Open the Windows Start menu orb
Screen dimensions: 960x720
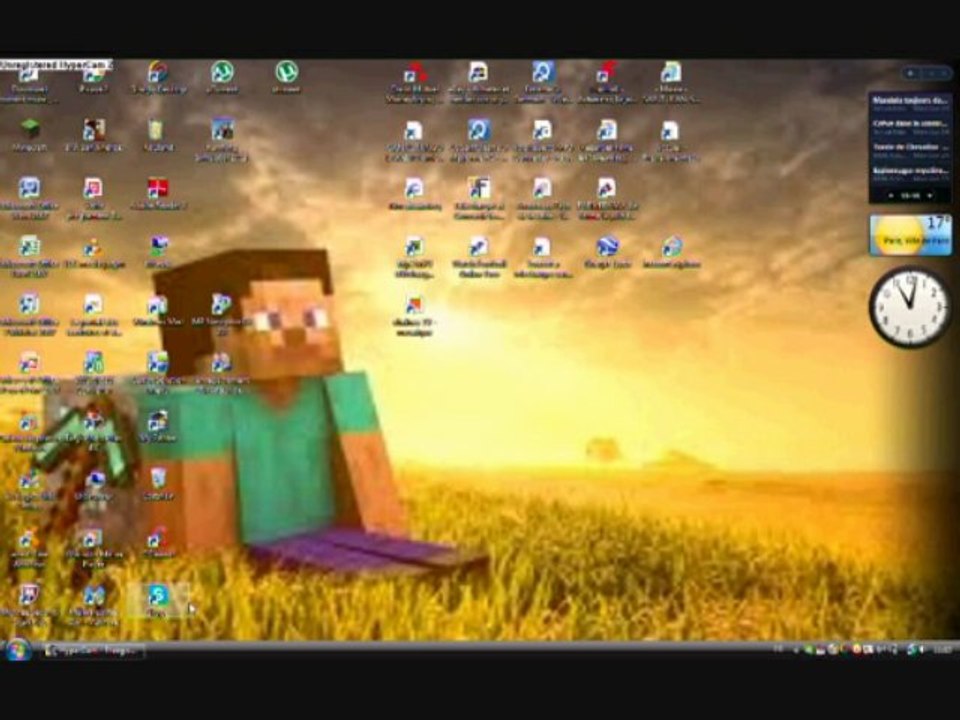click(17, 650)
